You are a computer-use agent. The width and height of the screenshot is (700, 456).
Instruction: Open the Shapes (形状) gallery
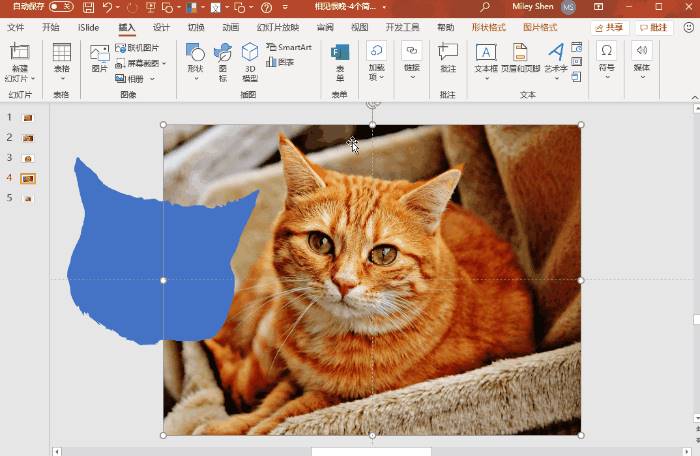pos(195,60)
